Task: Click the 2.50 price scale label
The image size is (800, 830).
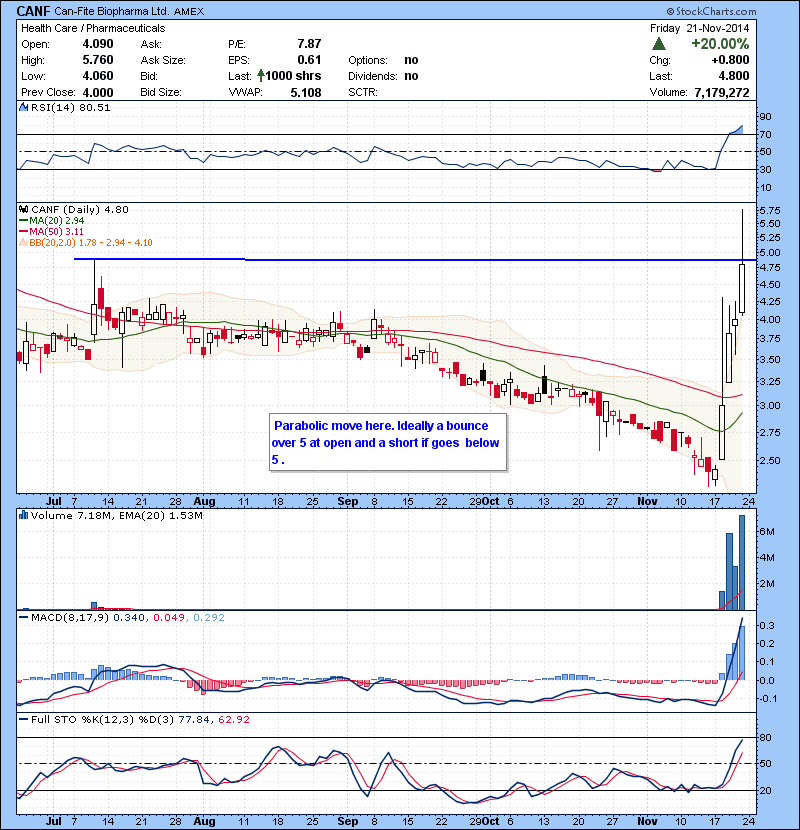Action: click(x=770, y=460)
